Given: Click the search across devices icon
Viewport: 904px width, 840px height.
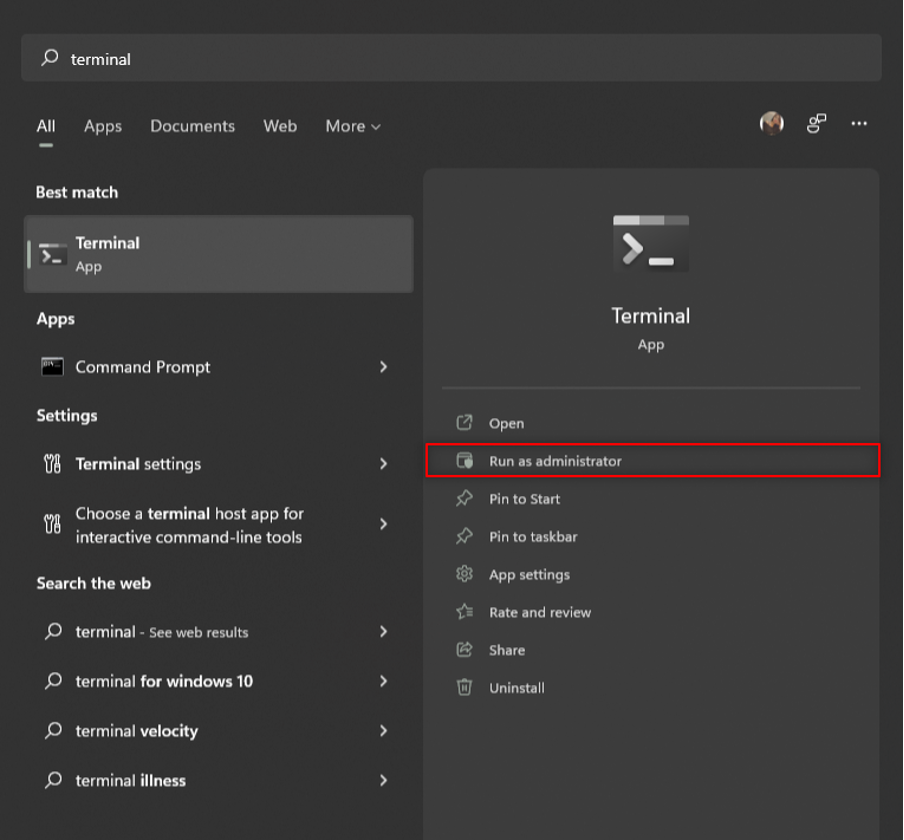Looking at the screenshot, I should [x=817, y=123].
